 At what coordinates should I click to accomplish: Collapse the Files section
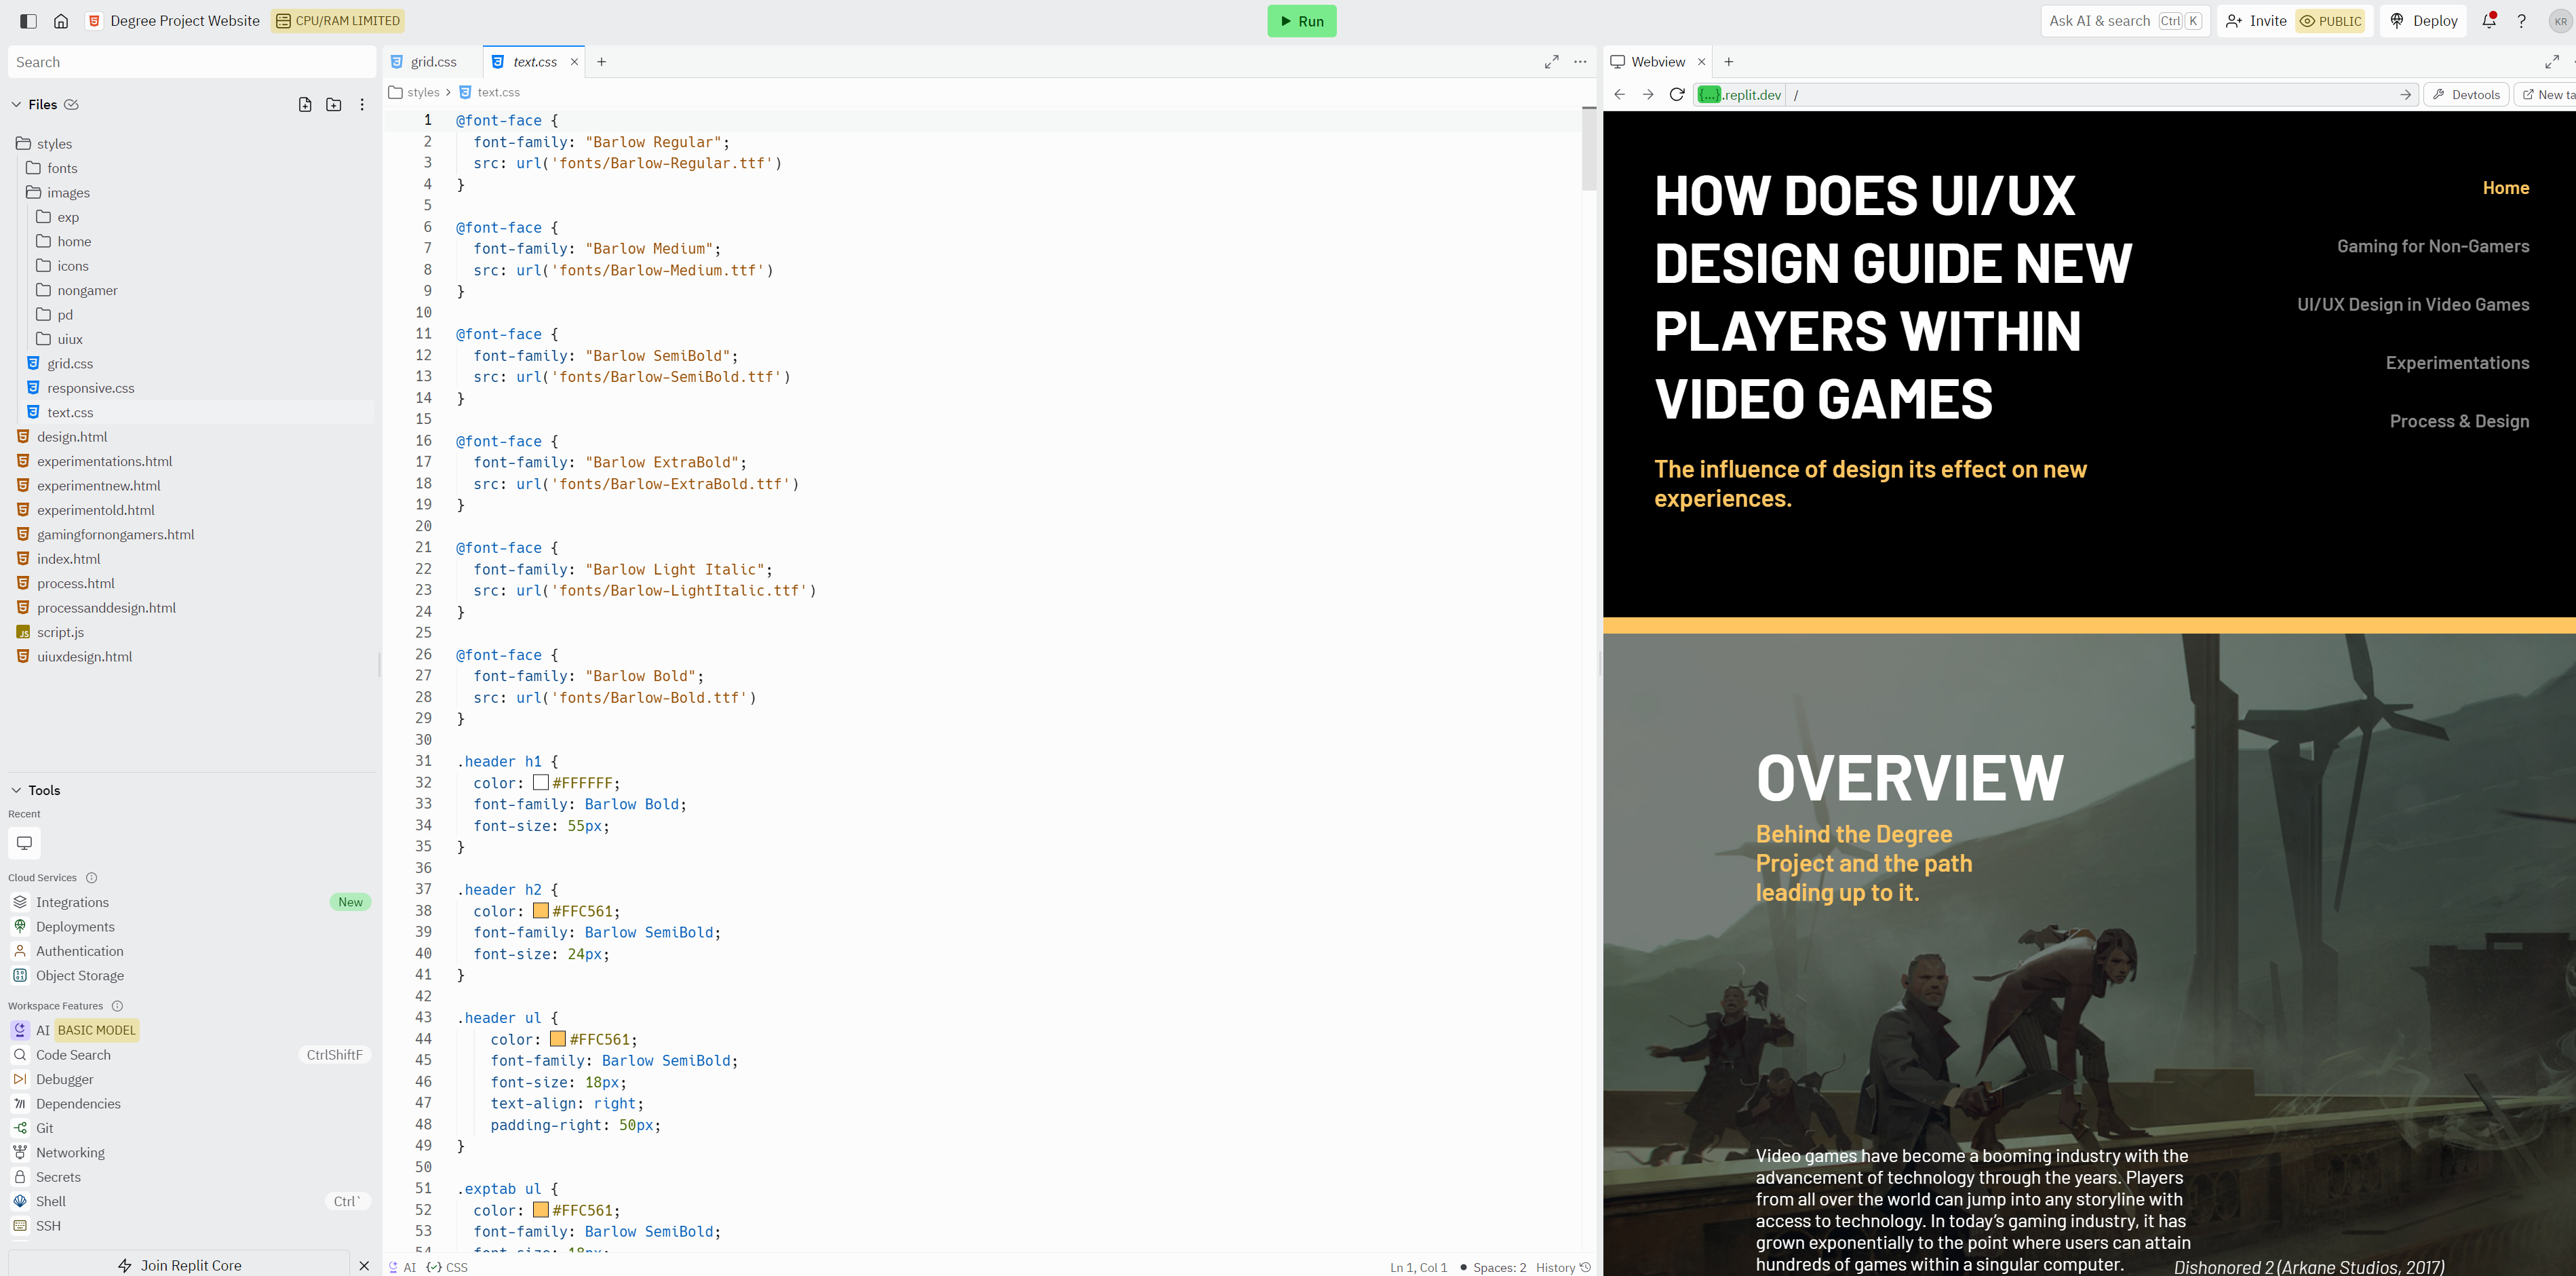(x=16, y=104)
